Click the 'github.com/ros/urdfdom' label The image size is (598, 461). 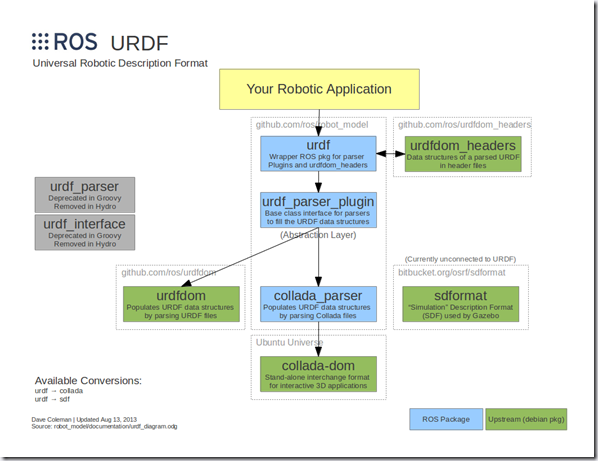pyautogui.click(x=169, y=273)
